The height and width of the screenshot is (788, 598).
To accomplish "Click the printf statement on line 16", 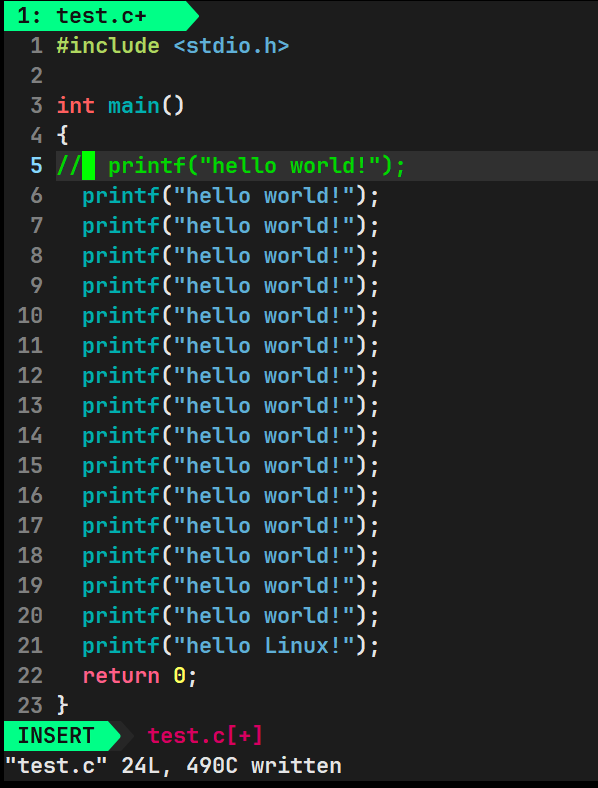I will click(x=231, y=496).
